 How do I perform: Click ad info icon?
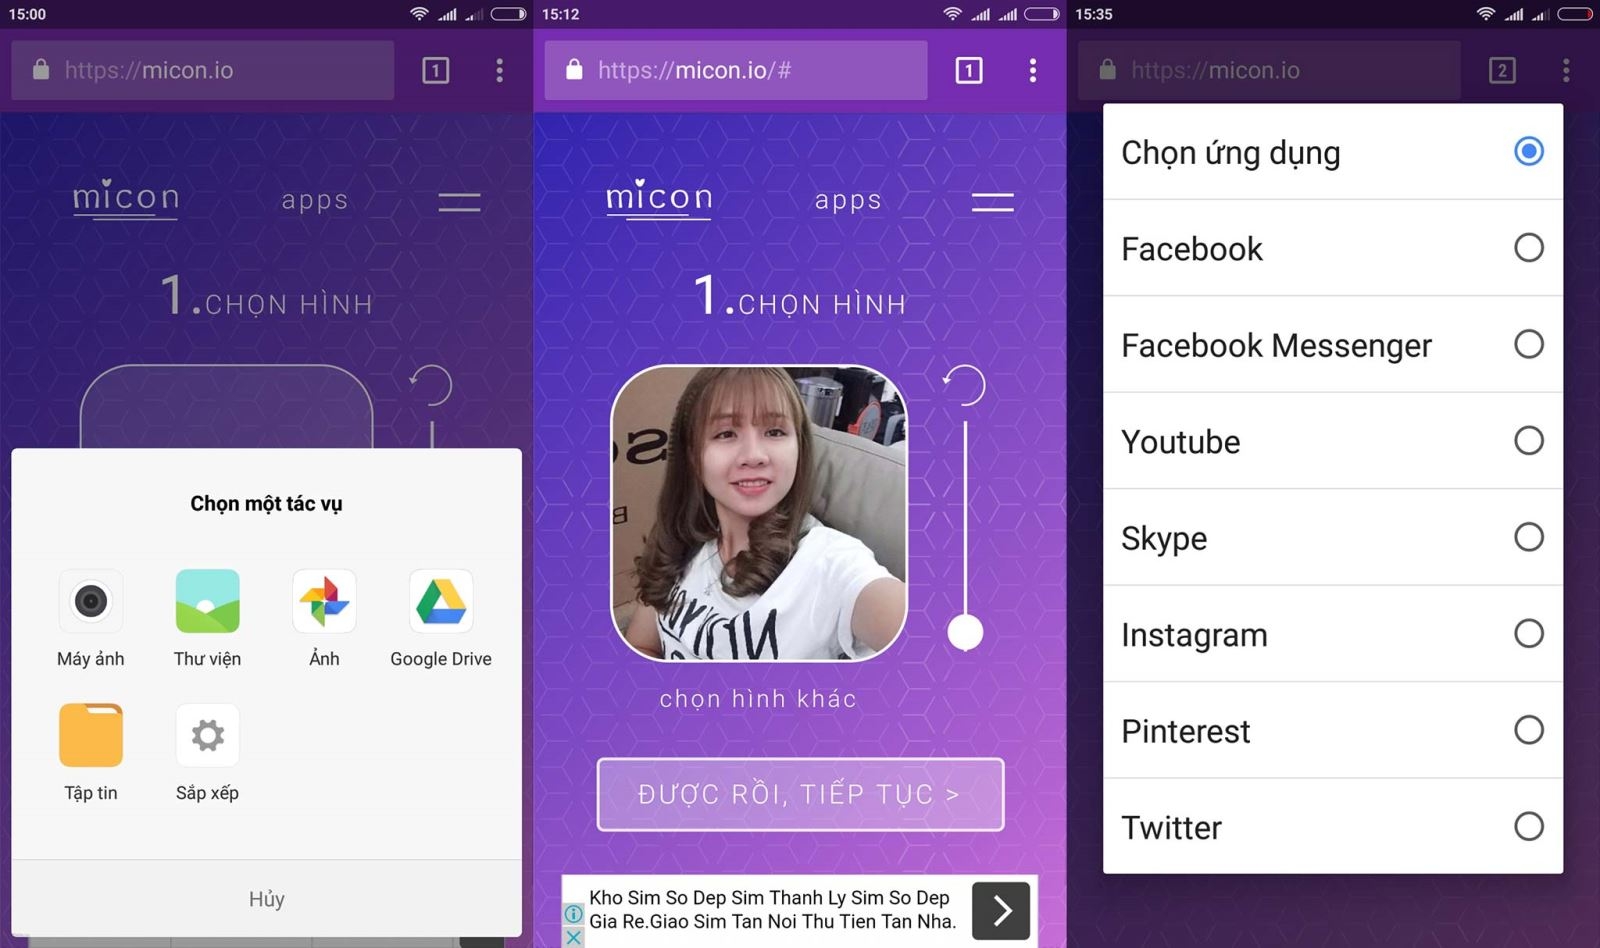click(x=573, y=914)
